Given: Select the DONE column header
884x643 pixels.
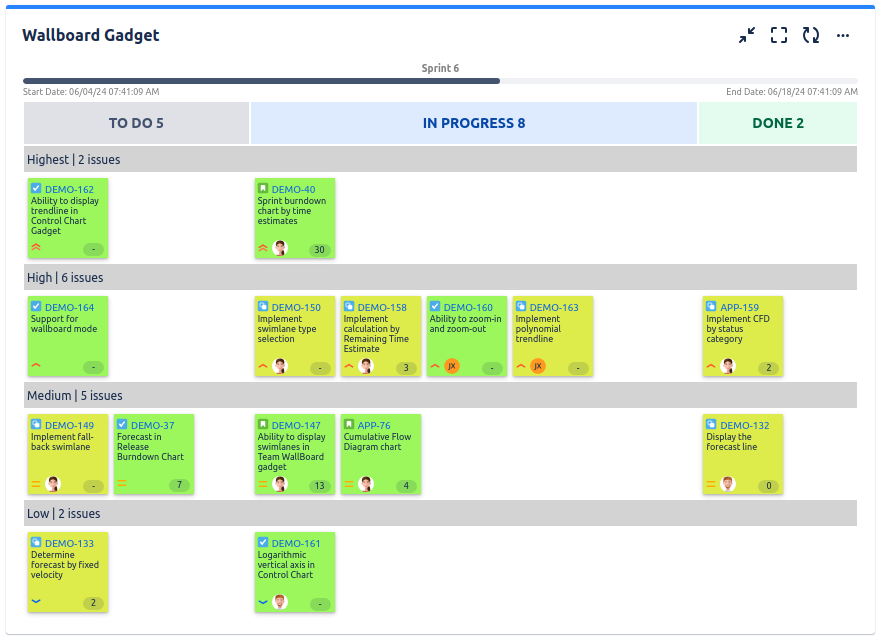Looking at the screenshot, I should (778, 122).
